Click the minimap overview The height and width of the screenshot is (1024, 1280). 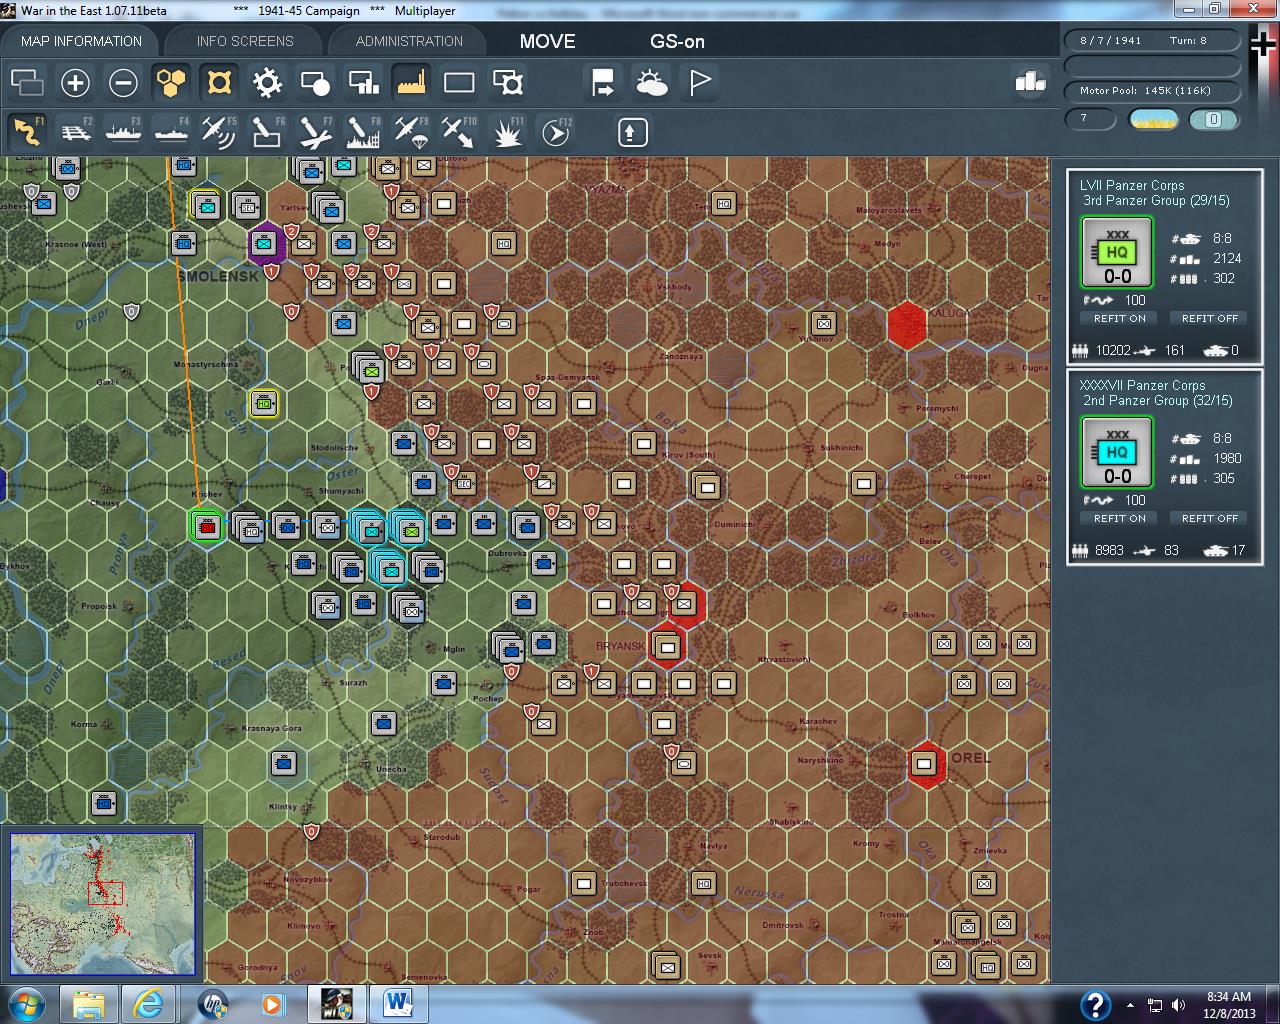pos(102,903)
